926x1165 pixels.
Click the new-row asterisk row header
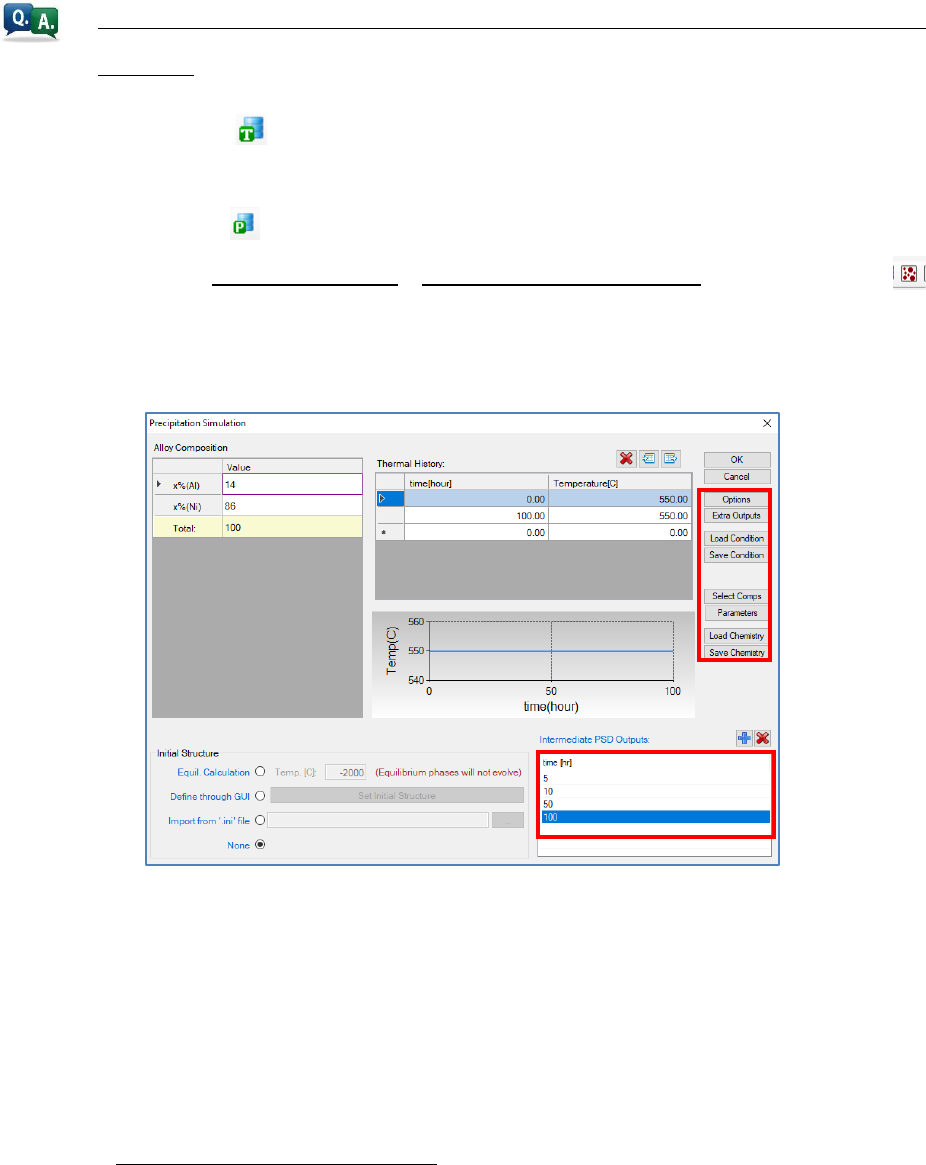(390, 532)
